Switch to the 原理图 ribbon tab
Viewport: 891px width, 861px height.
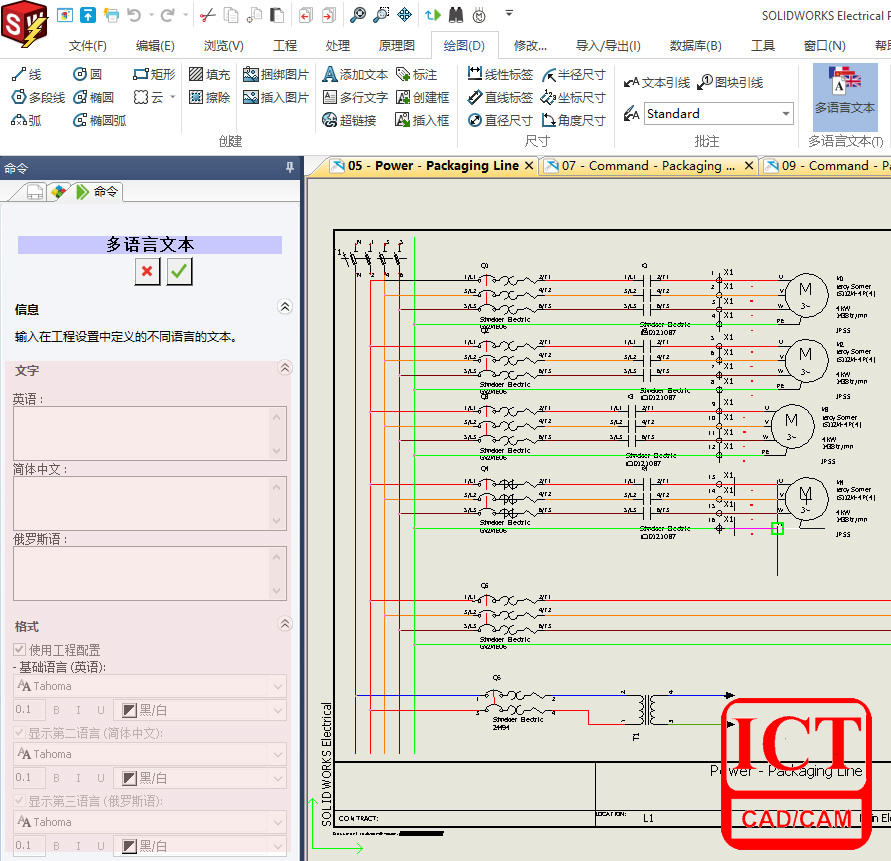[x=397, y=45]
